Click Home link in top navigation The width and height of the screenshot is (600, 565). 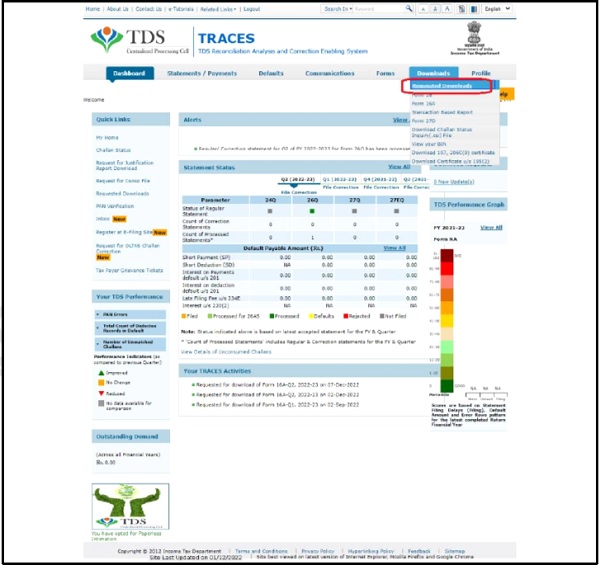pos(93,9)
